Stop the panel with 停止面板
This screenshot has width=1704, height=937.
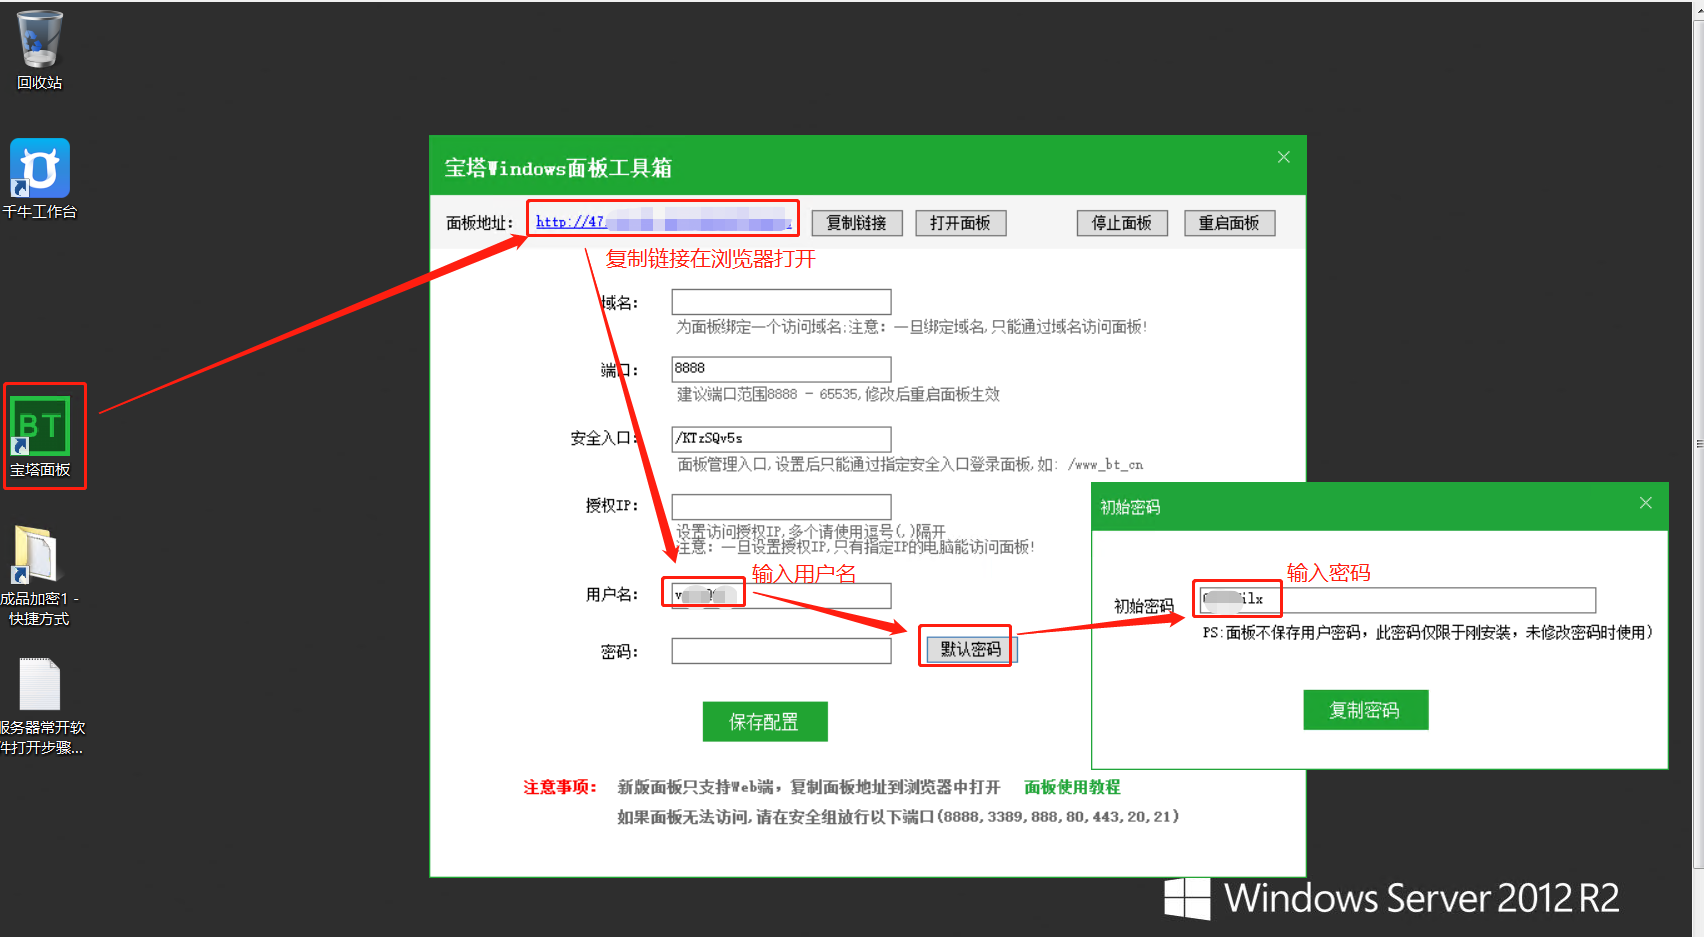pyautogui.click(x=1122, y=223)
